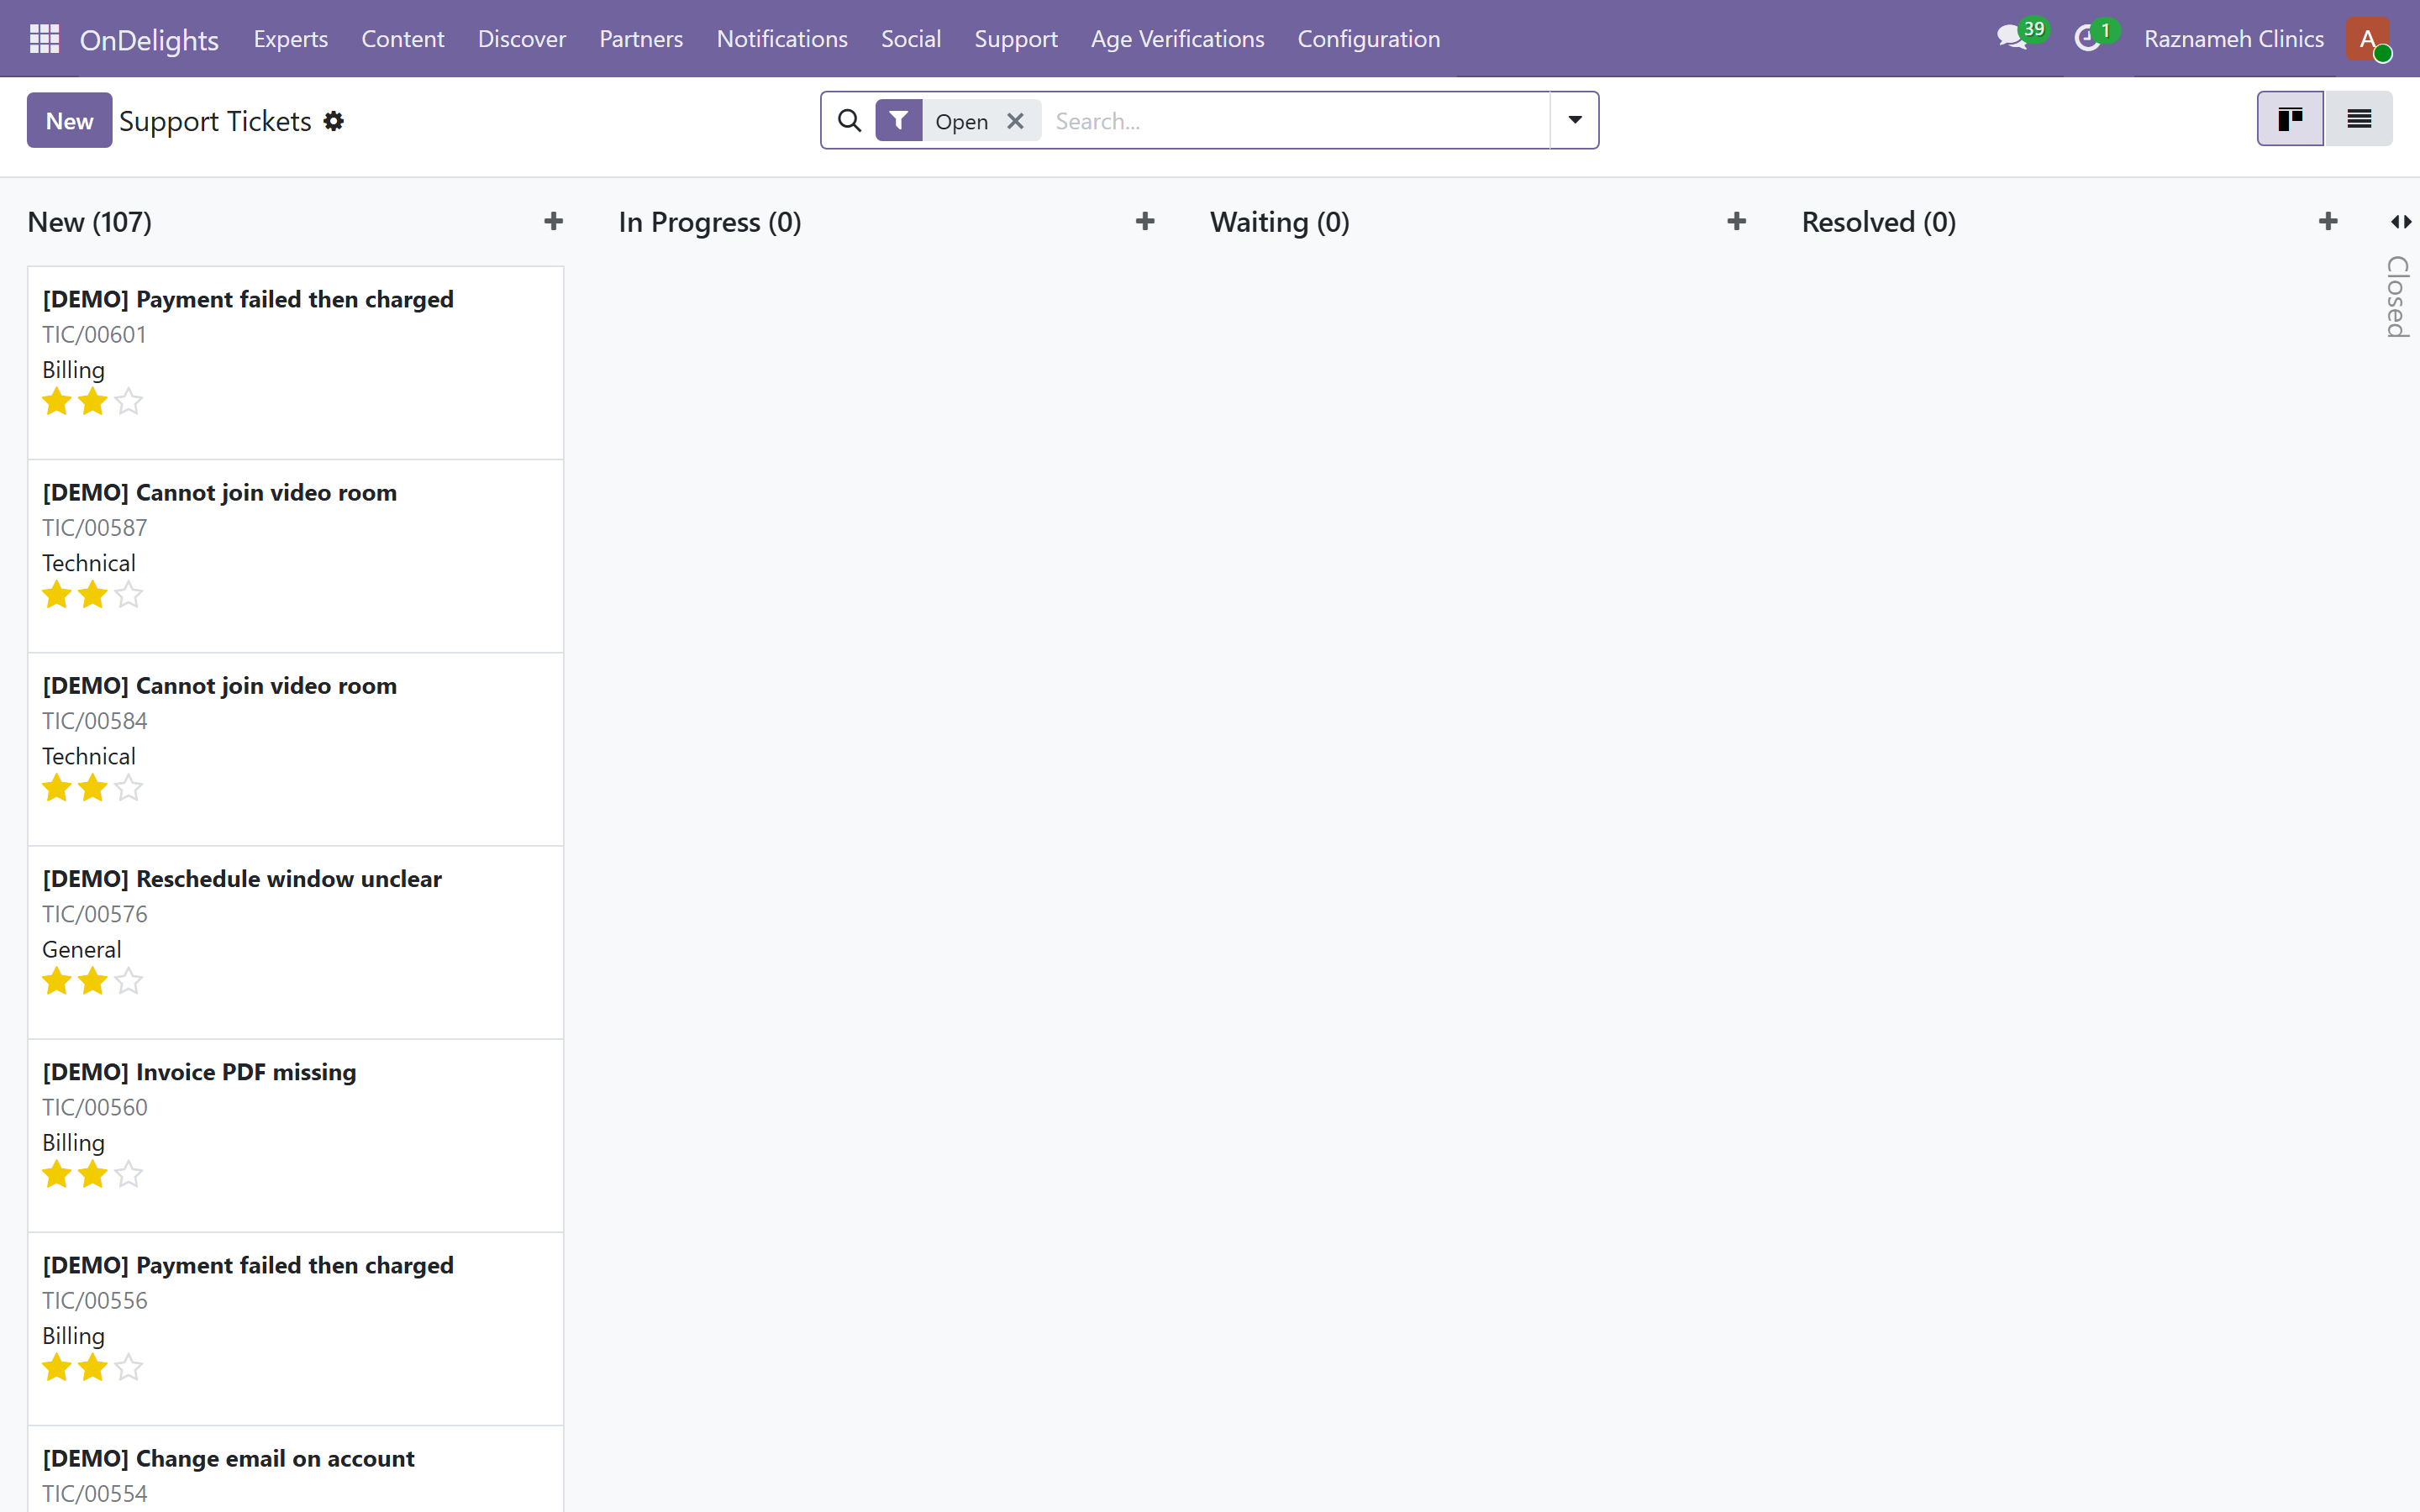
Task: Set third star on TIC/00601
Action: [128, 402]
